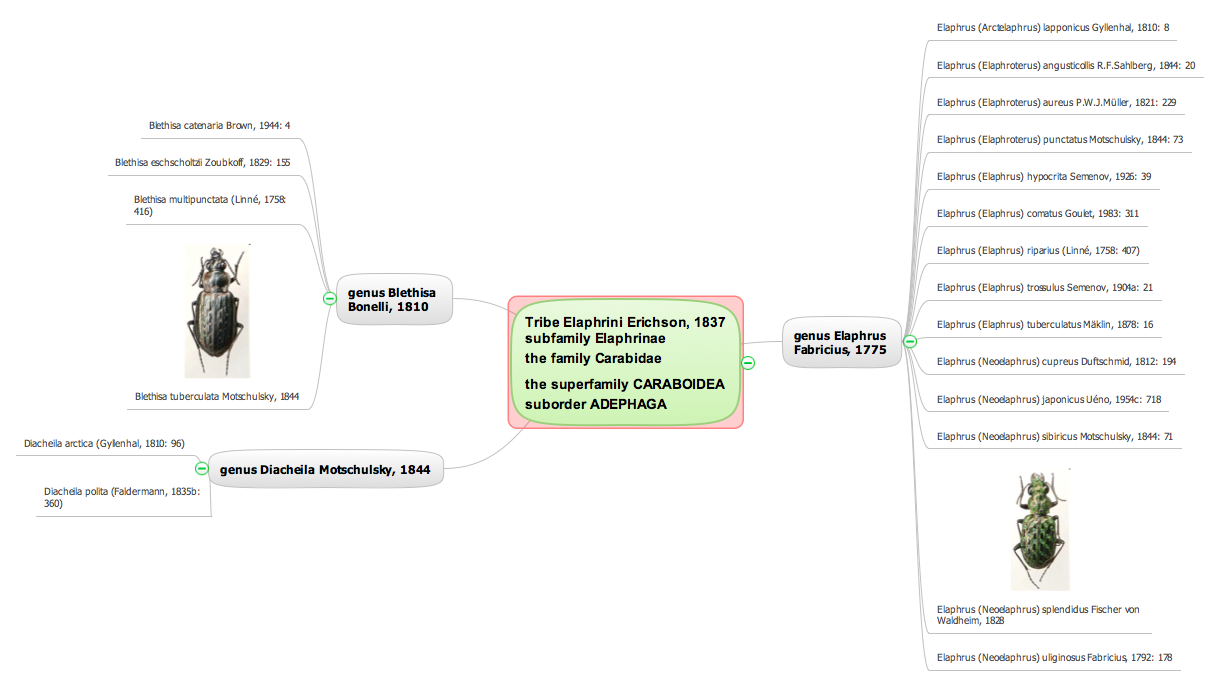Click Elaphrus riparius (Linné, 1758) topic
Screen dimensions: 1220x700
click(1038, 250)
